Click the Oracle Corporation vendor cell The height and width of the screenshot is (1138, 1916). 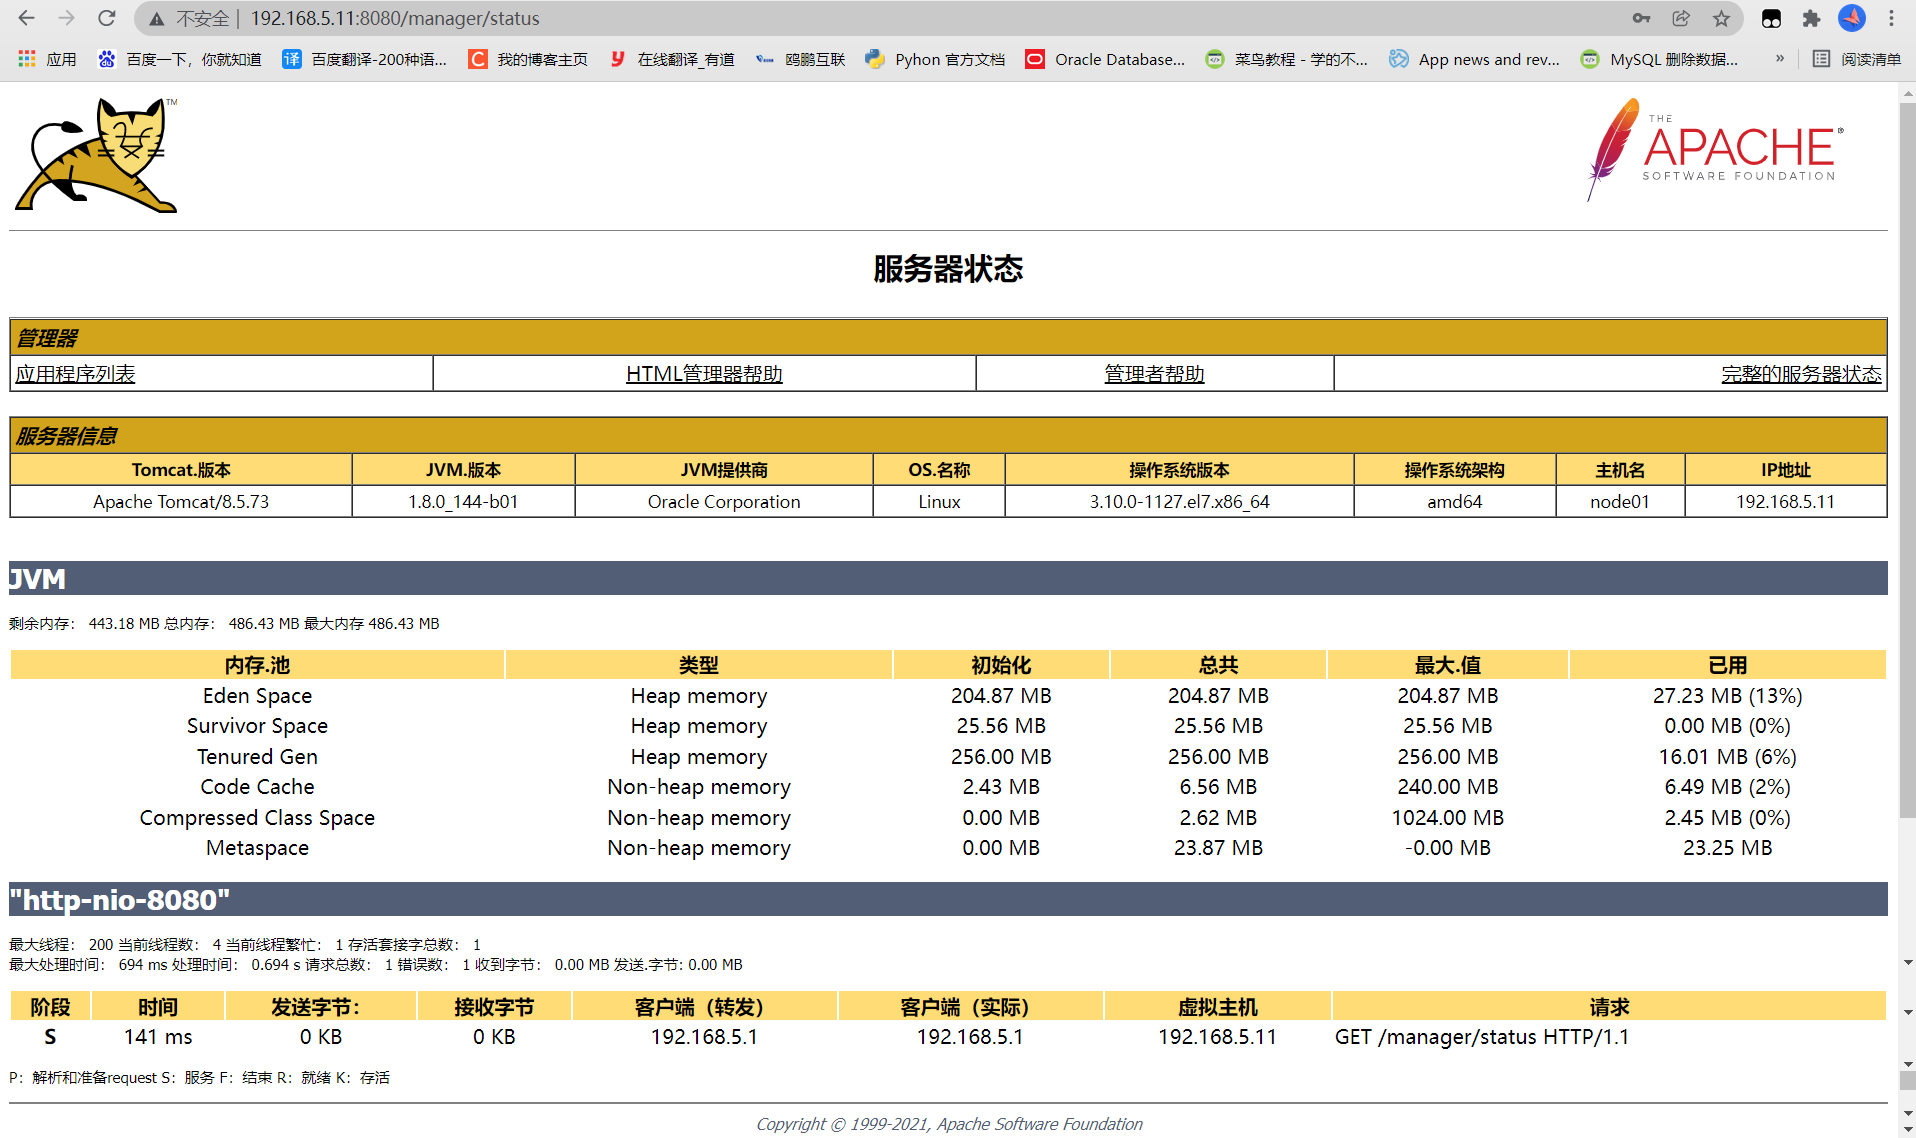(724, 502)
